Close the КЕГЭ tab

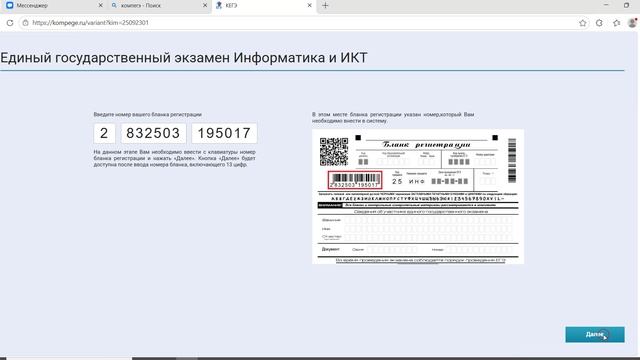coord(309,6)
